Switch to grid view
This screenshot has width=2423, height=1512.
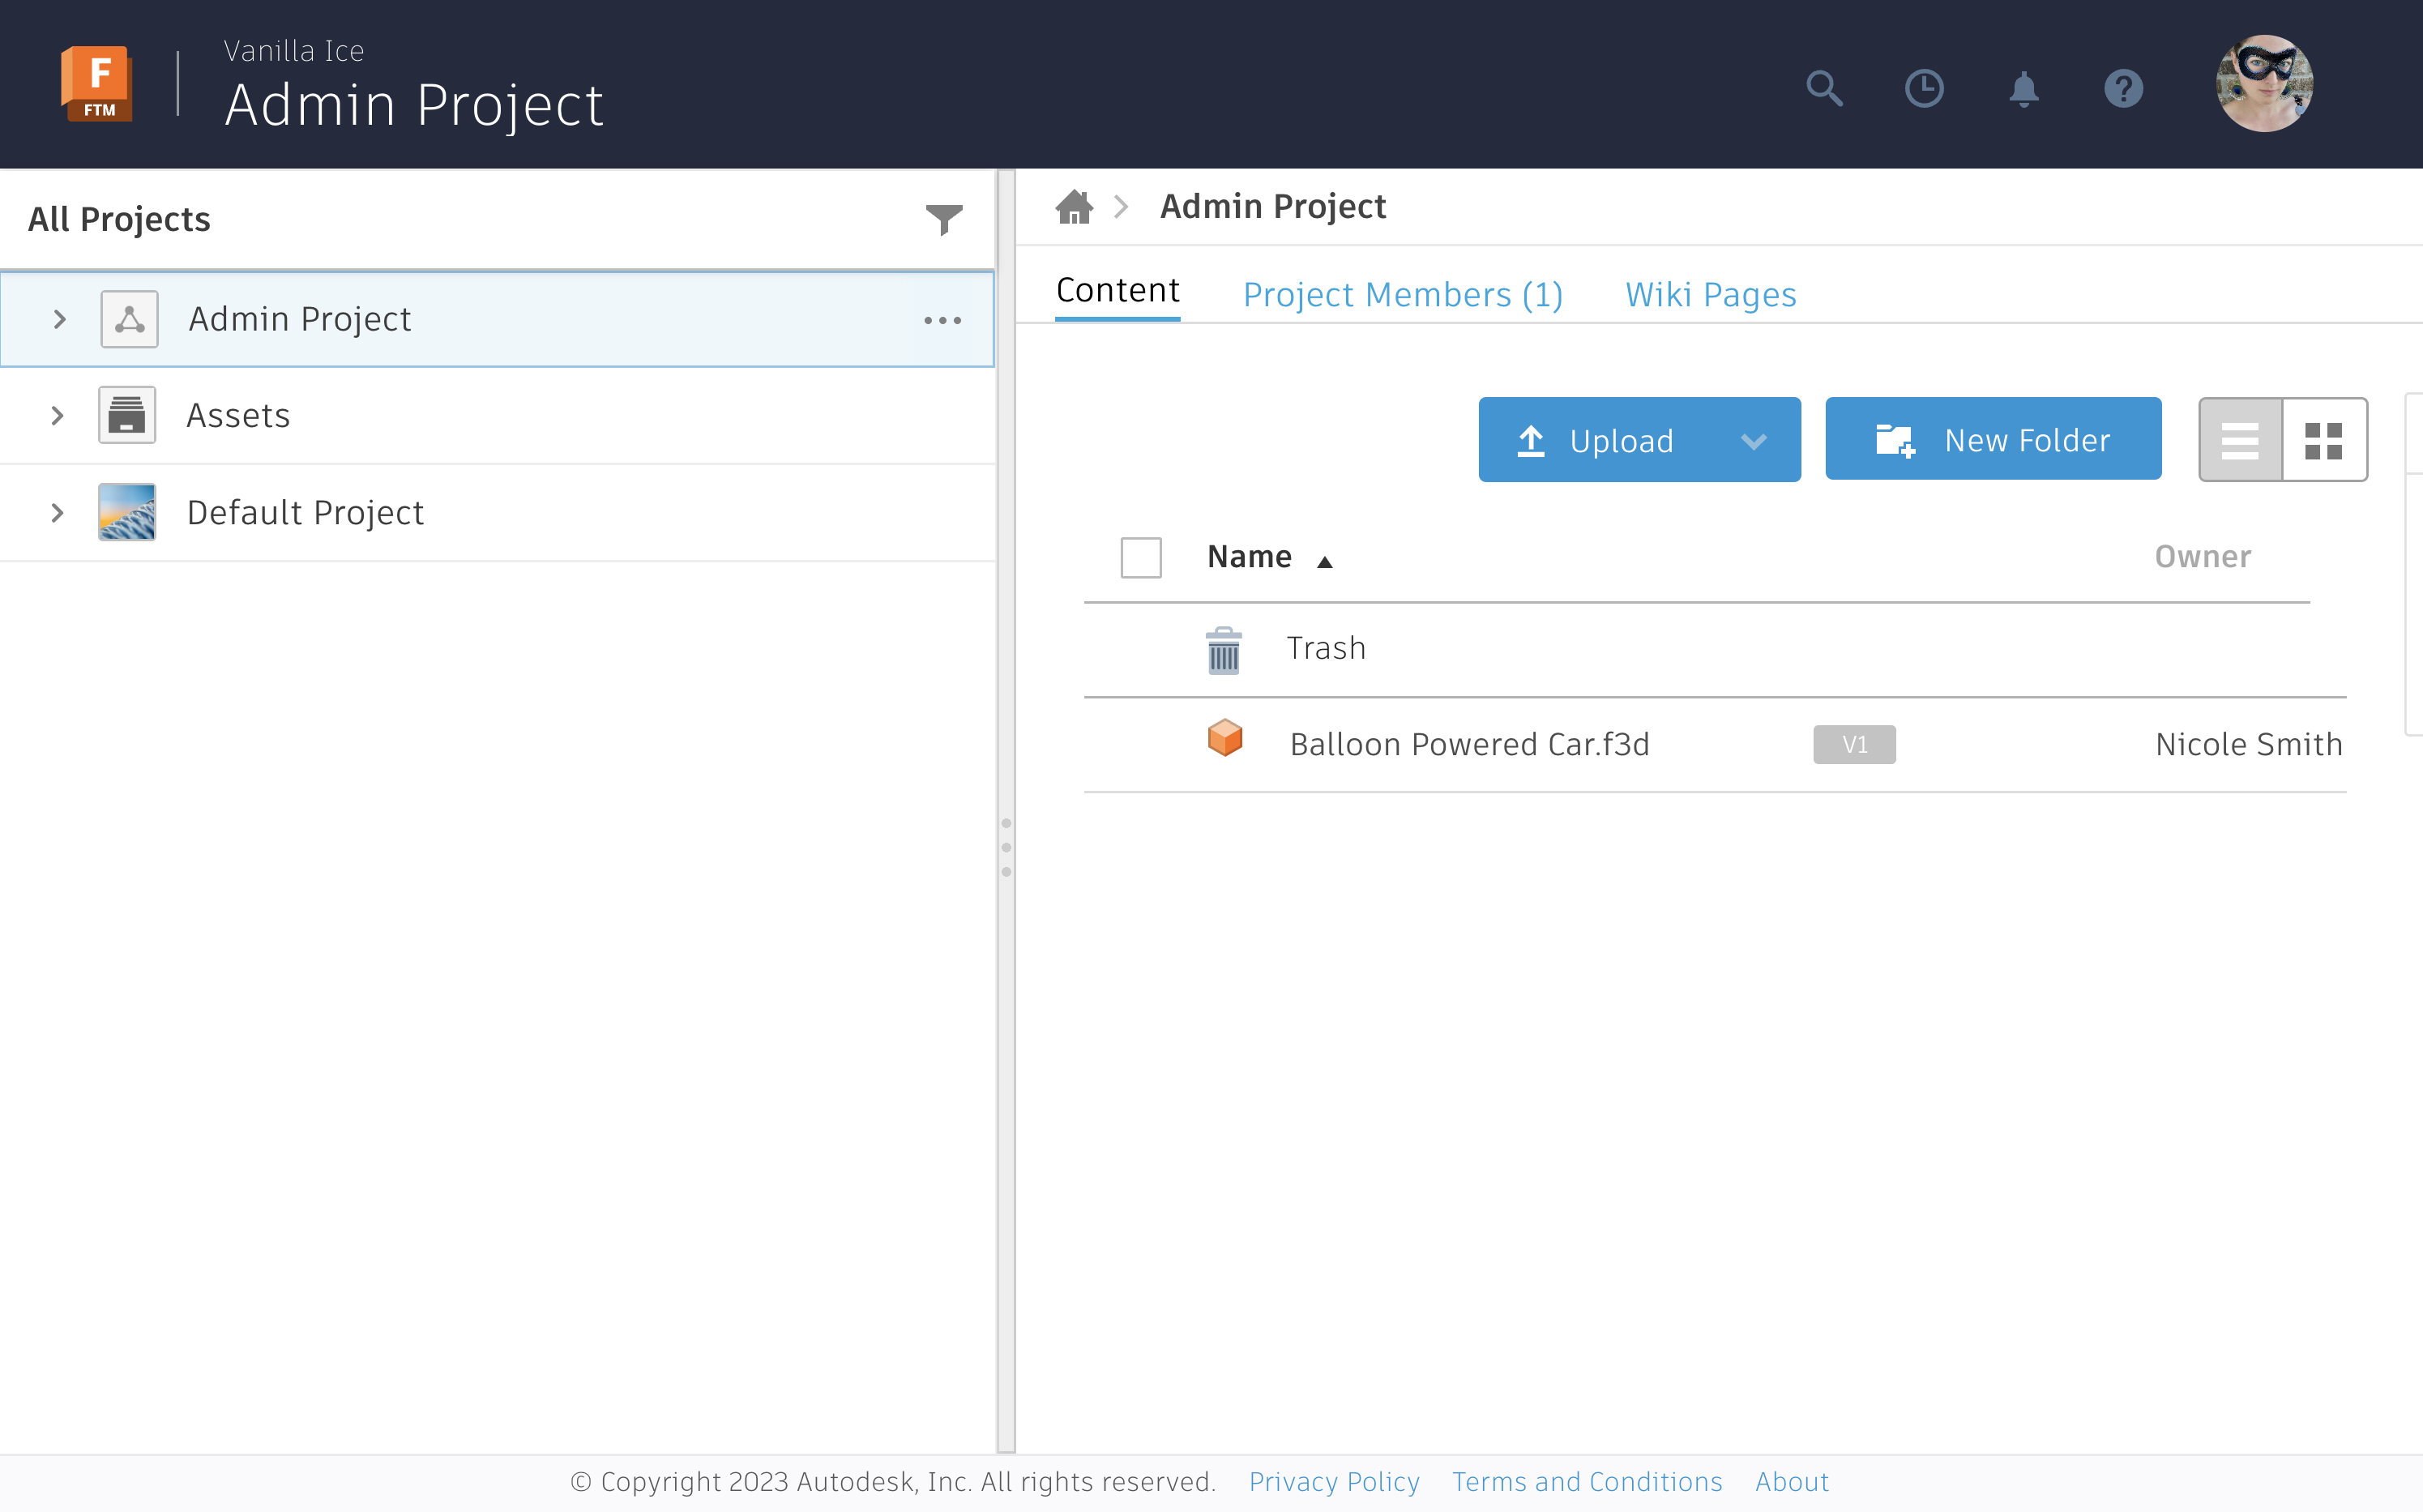coord(2324,439)
